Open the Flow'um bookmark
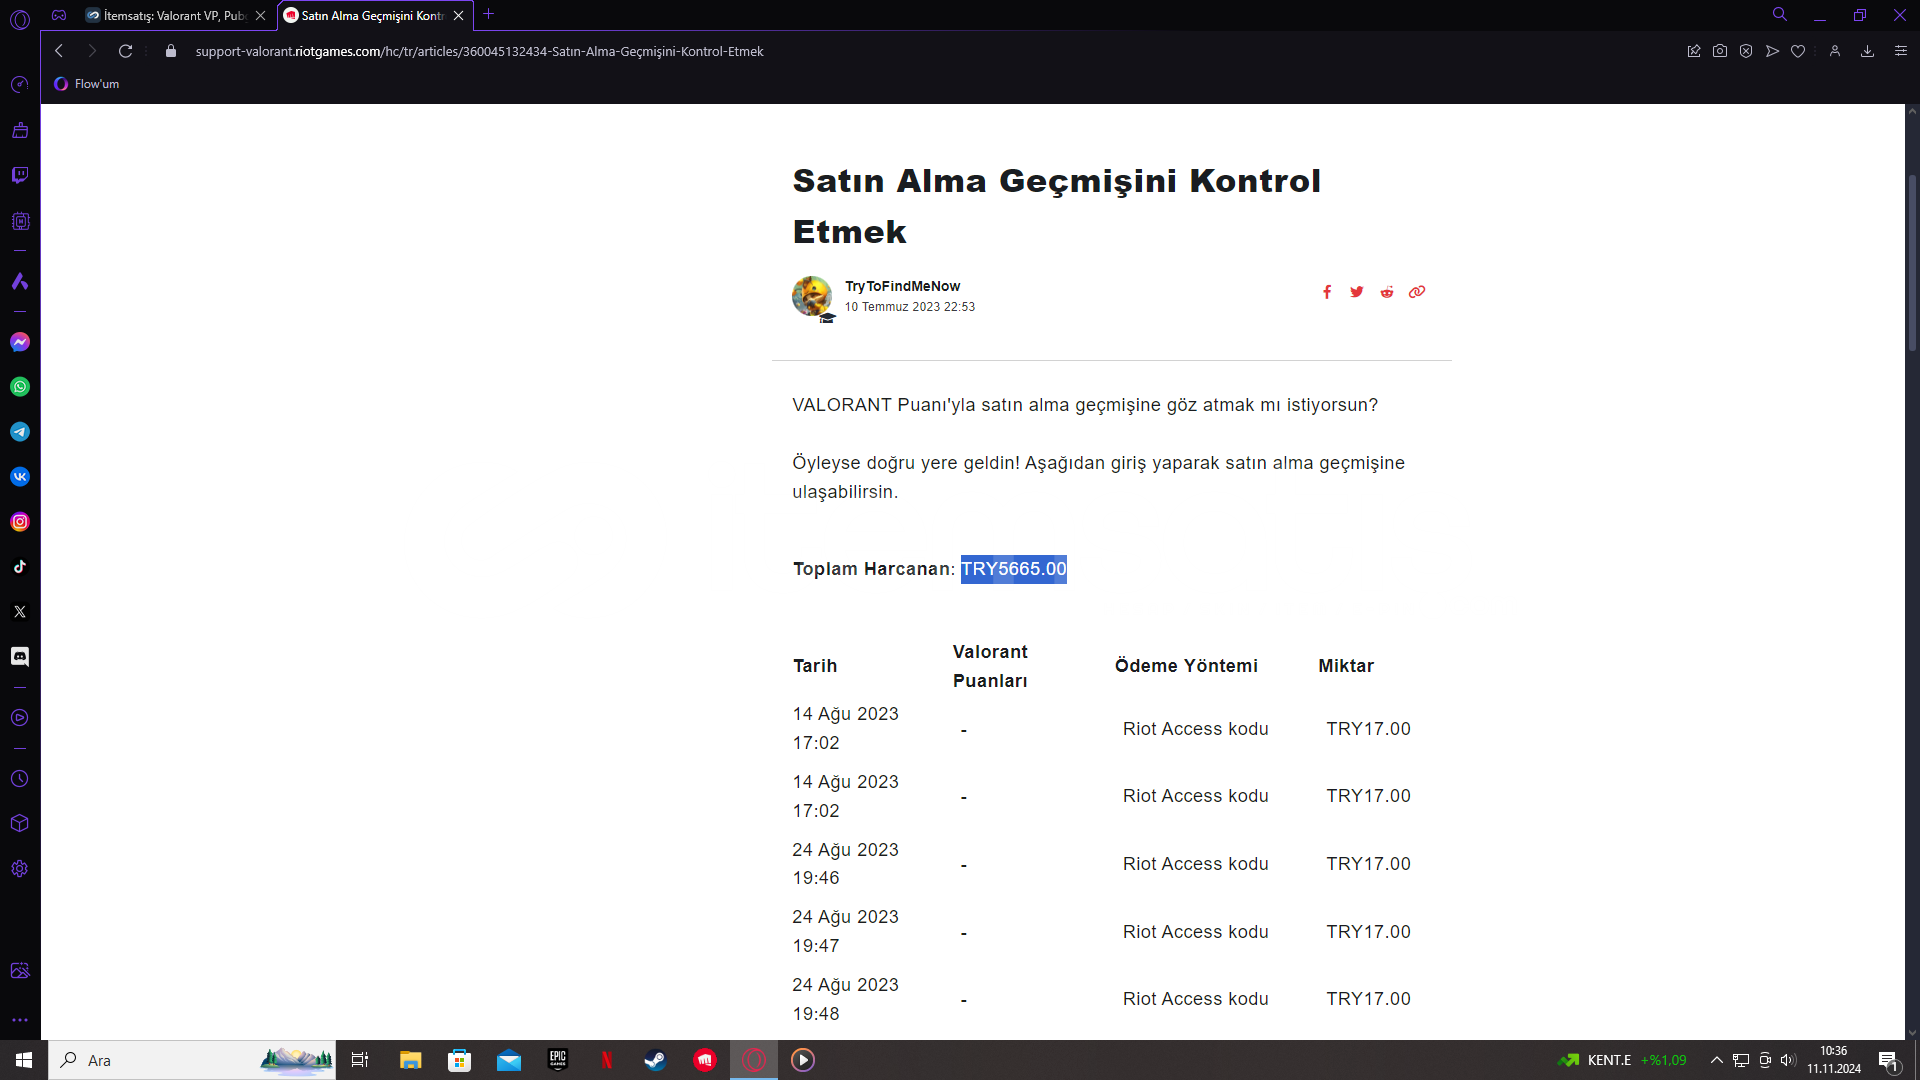The width and height of the screenshot is (1920, 1080). 87,84
